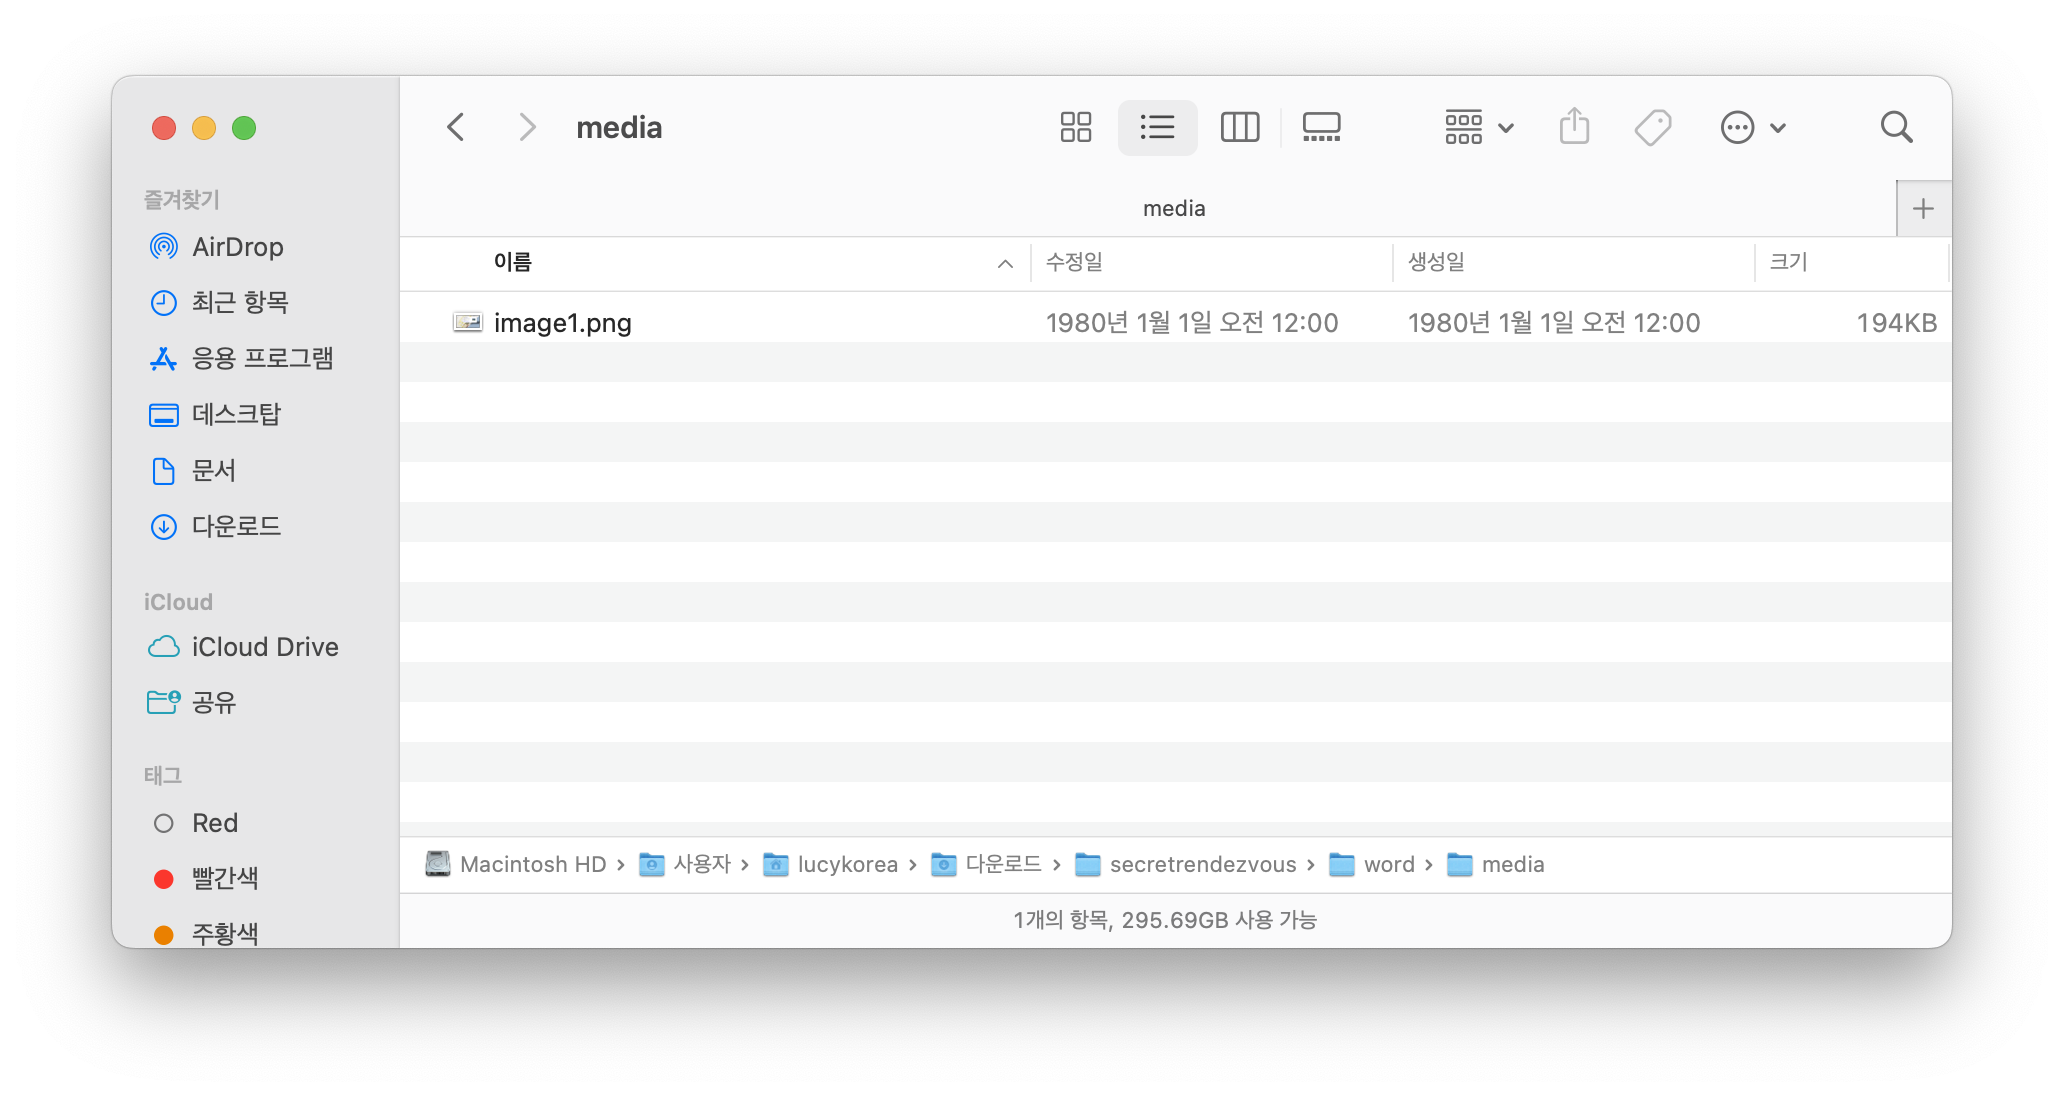Switch to icon grid view
Viewport: 2064px width, 1096px height.
pyautogui.click(x=1076, y=127)
